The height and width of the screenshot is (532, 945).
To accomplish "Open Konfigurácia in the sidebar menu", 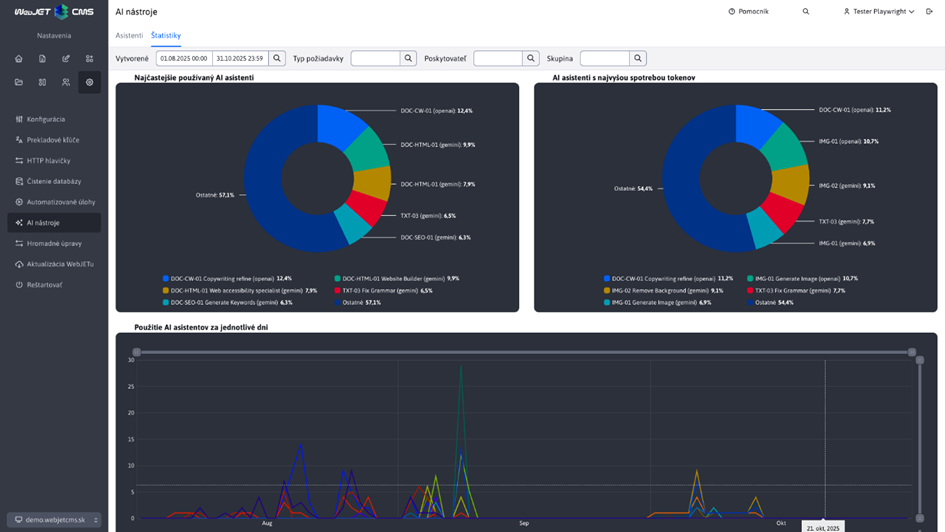I will 46,119.
